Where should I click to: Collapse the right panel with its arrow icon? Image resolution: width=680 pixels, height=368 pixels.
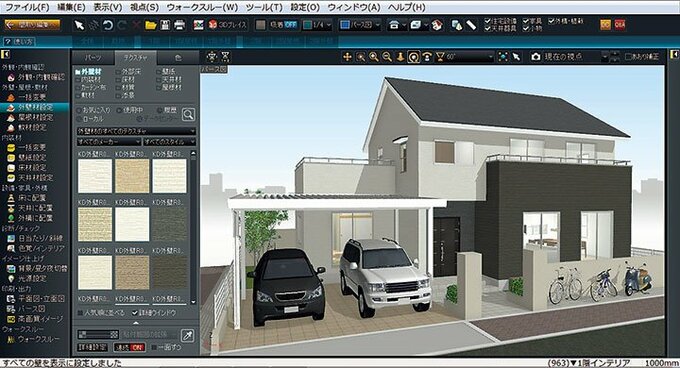point(674,54)
